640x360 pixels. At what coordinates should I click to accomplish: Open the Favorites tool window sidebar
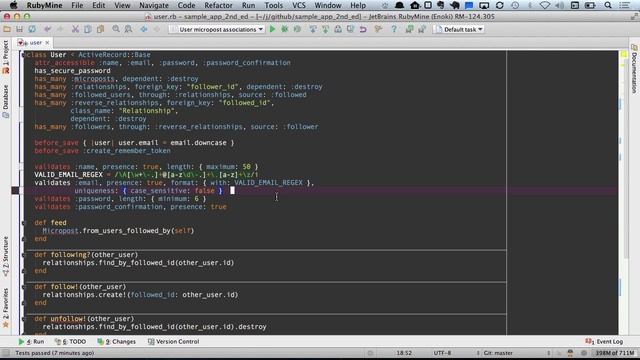pos(5,308)
